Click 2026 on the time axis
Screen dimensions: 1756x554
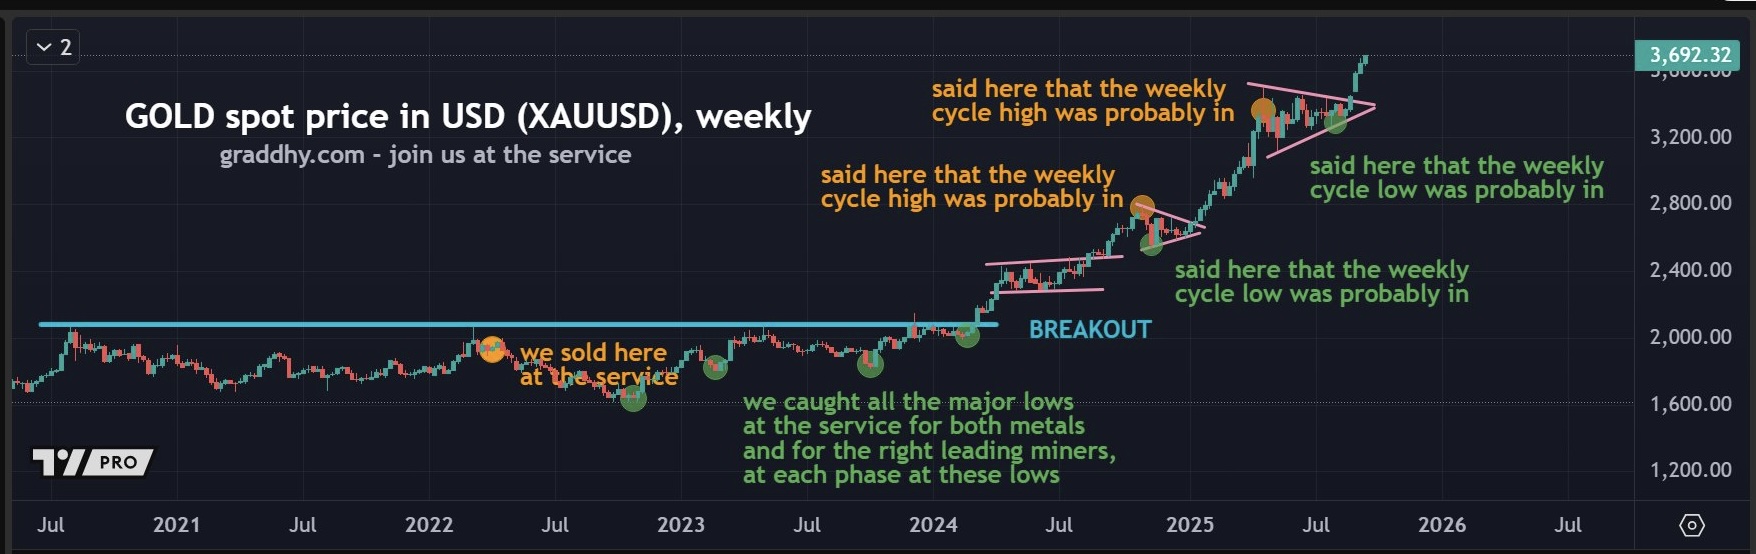pyautogui.click(x=1441, y=525)
